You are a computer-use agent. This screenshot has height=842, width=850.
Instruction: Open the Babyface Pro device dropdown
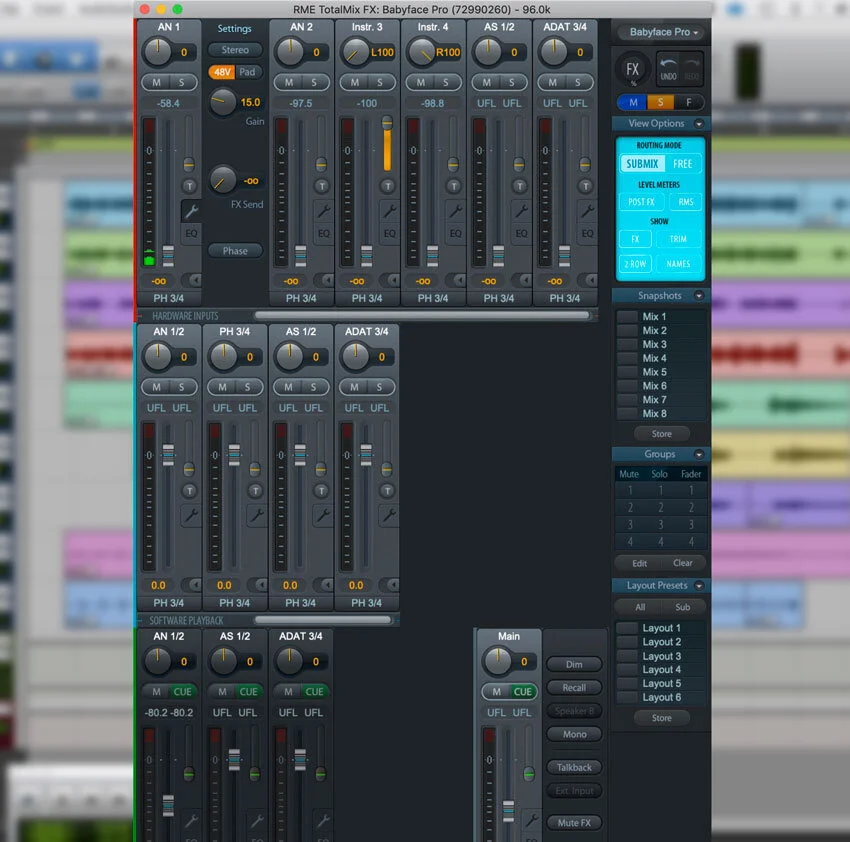[660, 32]
